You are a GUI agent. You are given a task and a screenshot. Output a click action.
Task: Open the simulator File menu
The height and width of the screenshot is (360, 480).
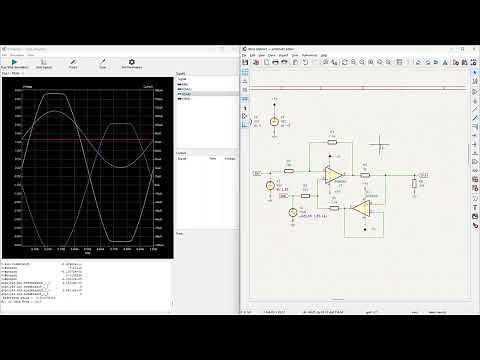(x=4, y=55)
